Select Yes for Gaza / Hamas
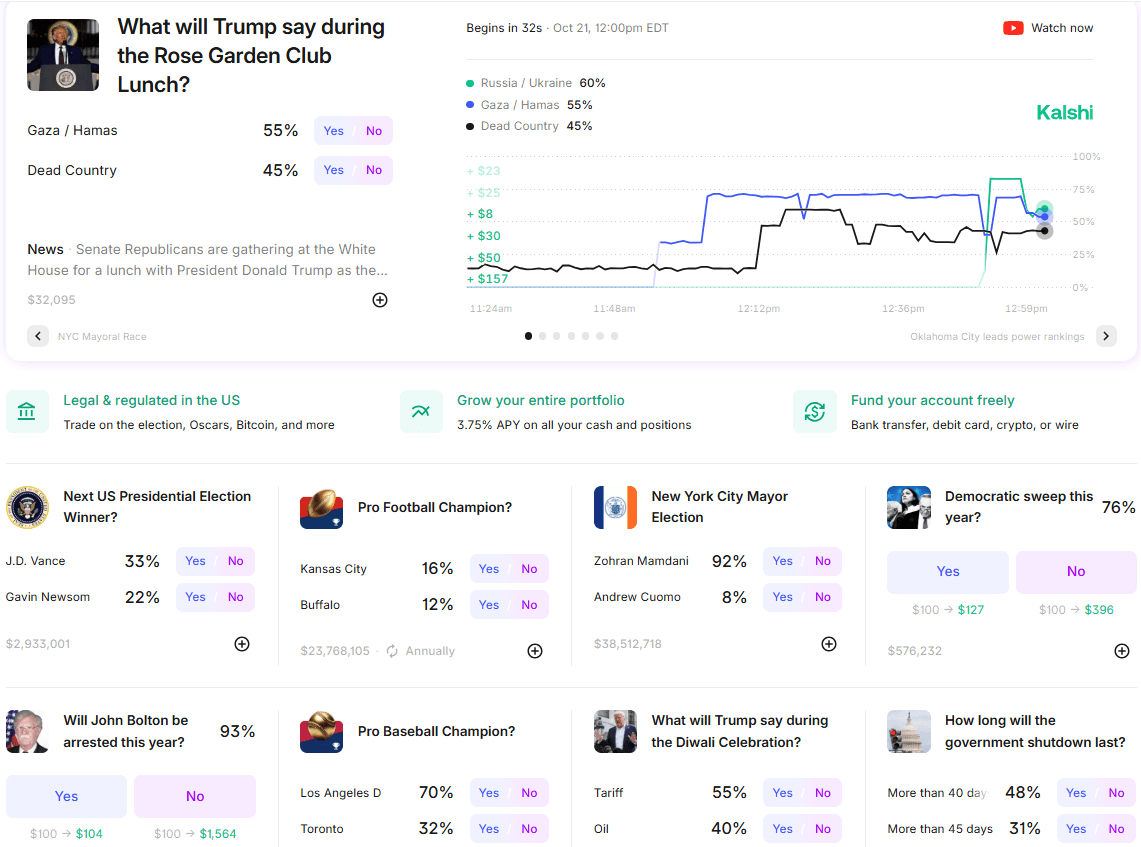This screenshot has height=847, width=1141. coord(334,131)
